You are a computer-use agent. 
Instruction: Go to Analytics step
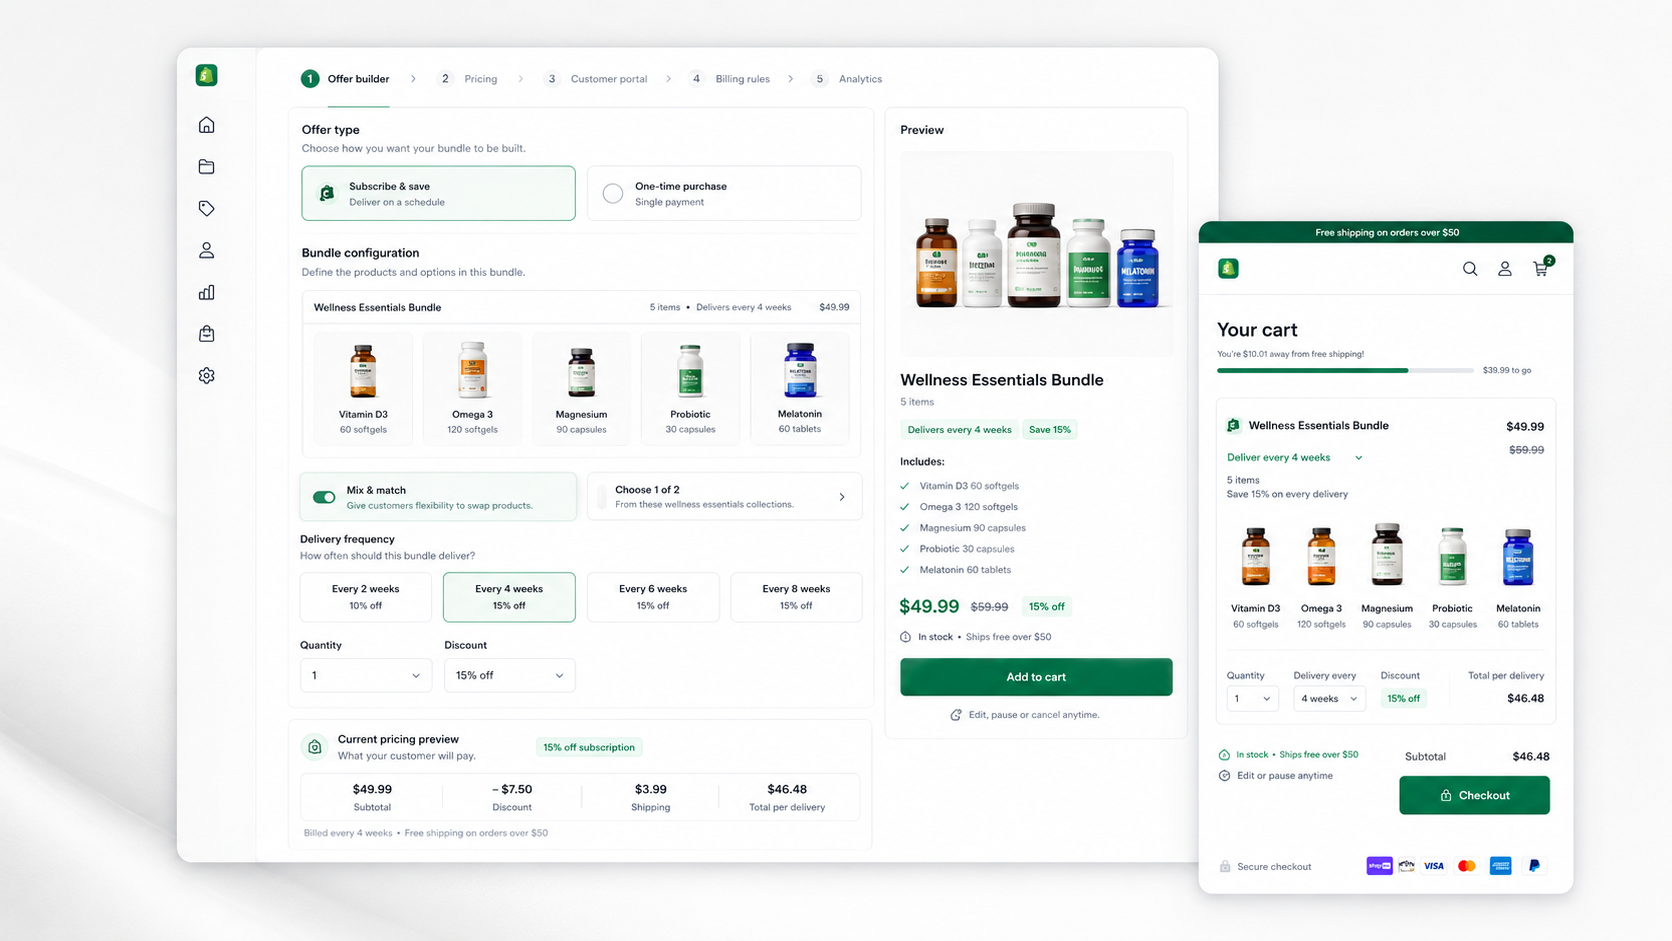(847, 79)
